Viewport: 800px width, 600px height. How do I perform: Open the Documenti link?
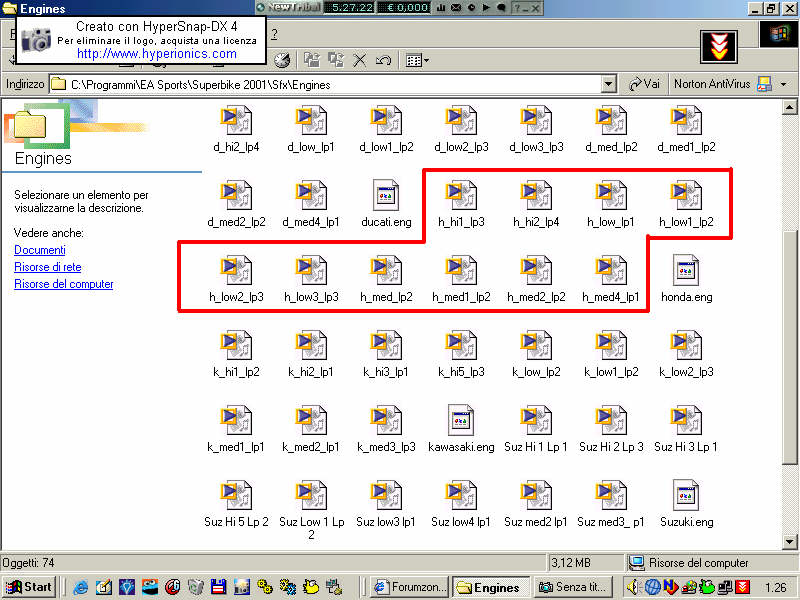point(40,250)
